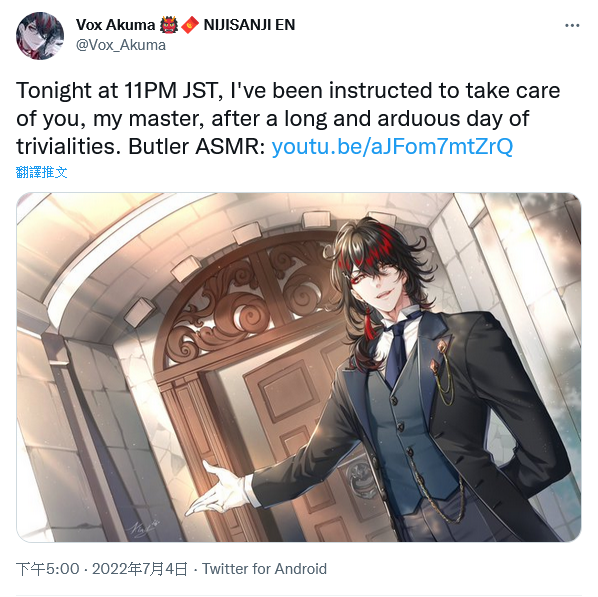Viewport: 598px width, 597px height.
Task: Click the artist signature on the artwork
Action: (143, 528)
